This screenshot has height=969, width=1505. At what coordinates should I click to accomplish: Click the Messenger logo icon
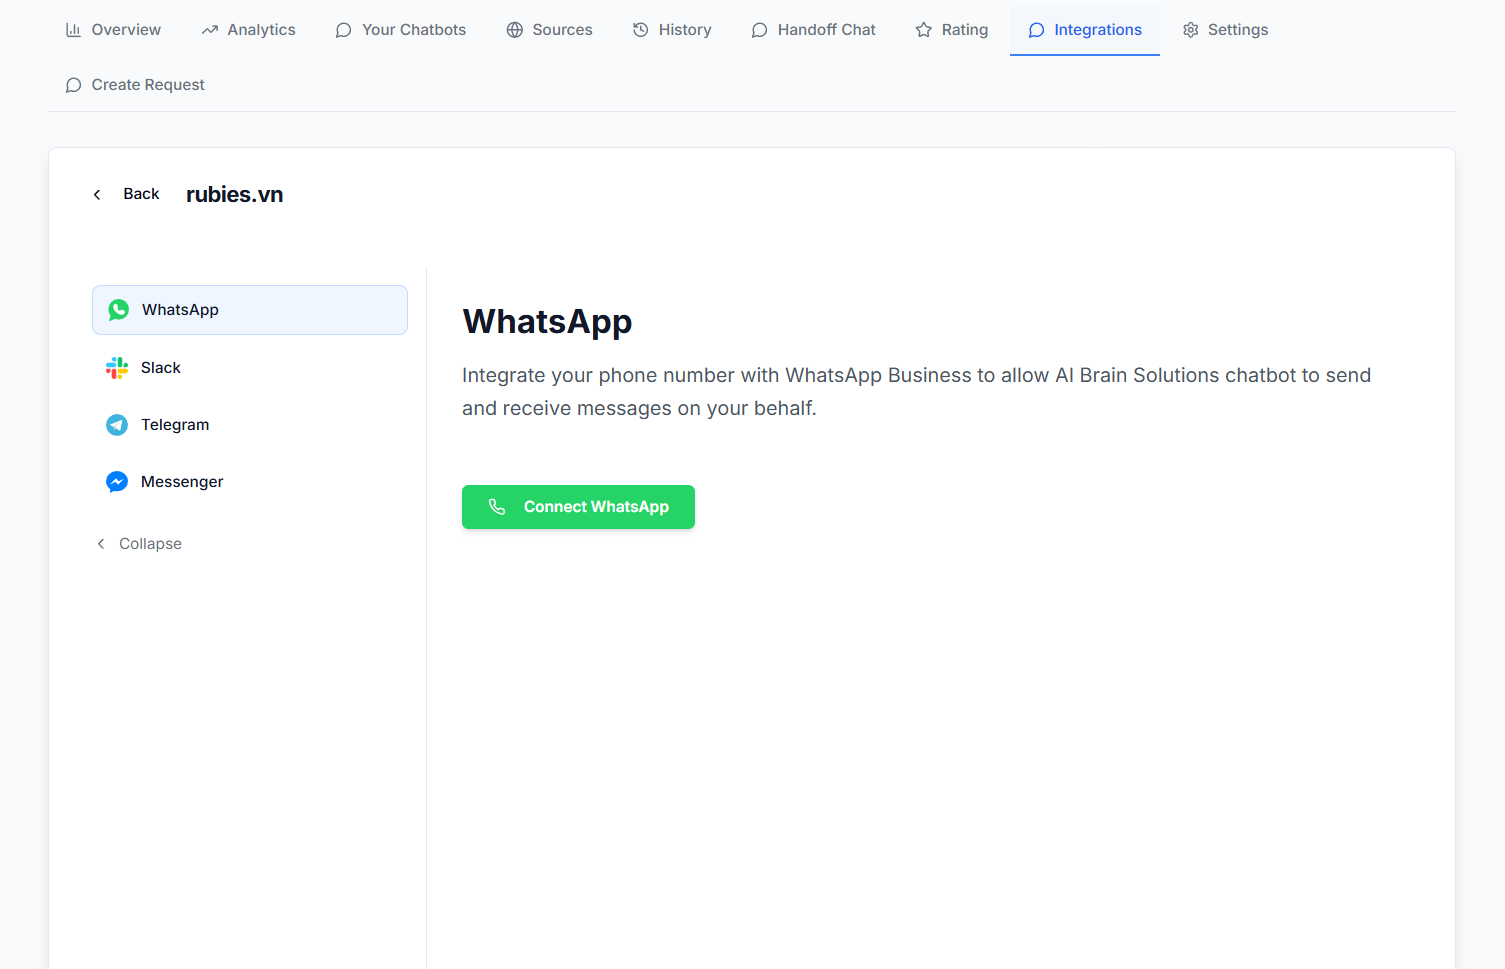click(x=117, y=482)
